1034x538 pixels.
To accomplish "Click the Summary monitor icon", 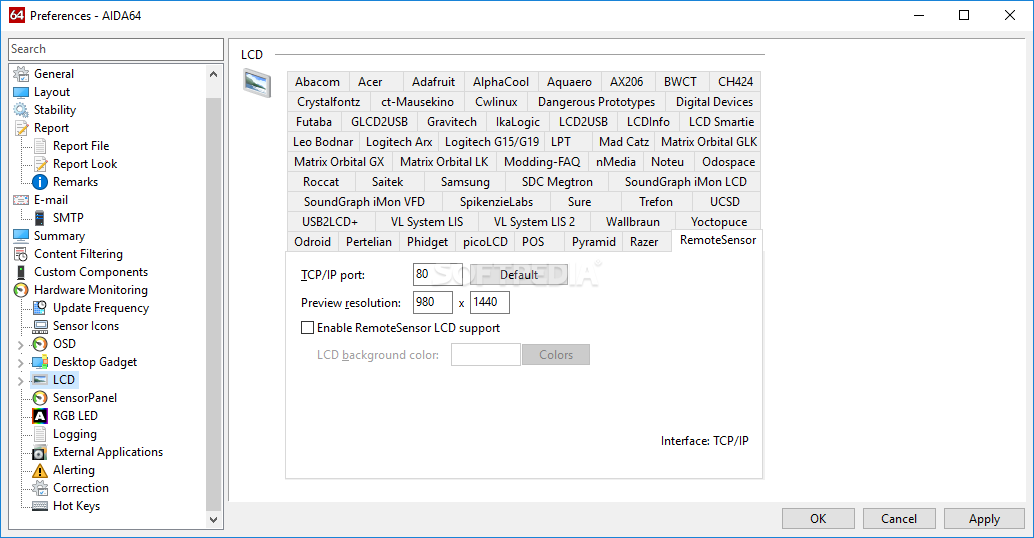I will [21, 236].
